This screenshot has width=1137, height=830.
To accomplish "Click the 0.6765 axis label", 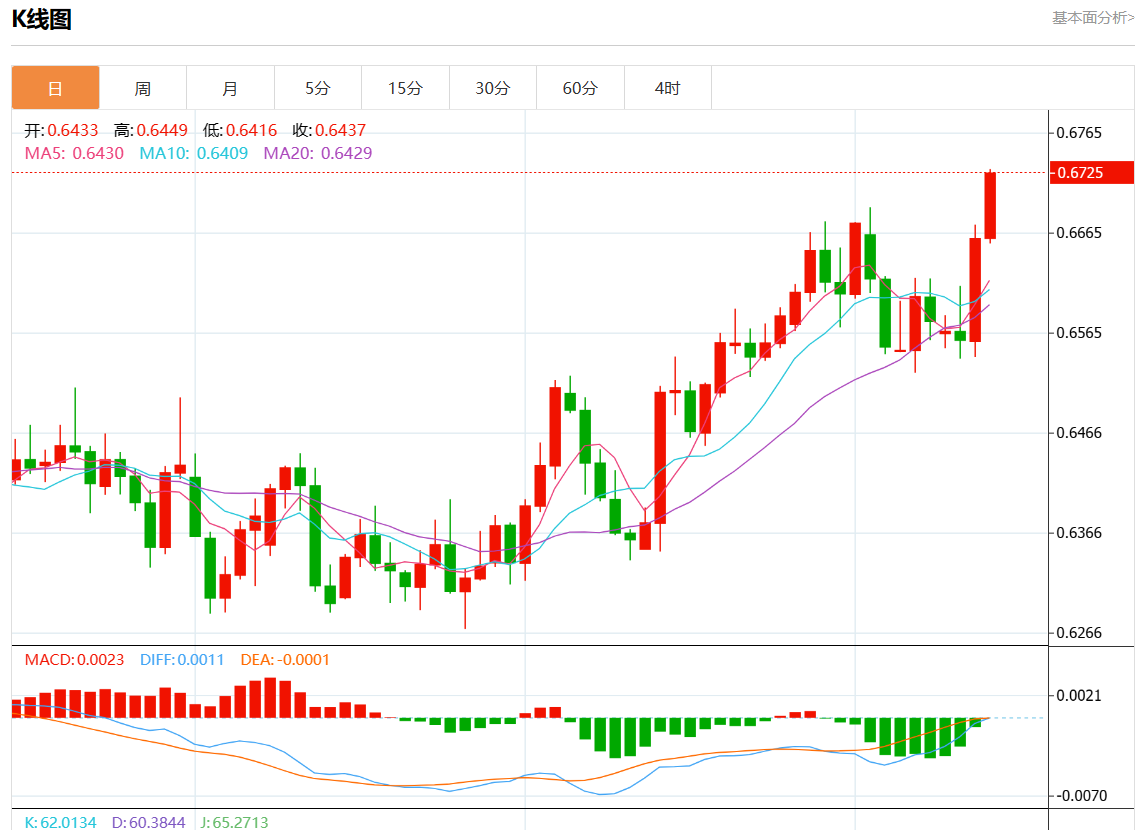I will [x=1079, y=133].
